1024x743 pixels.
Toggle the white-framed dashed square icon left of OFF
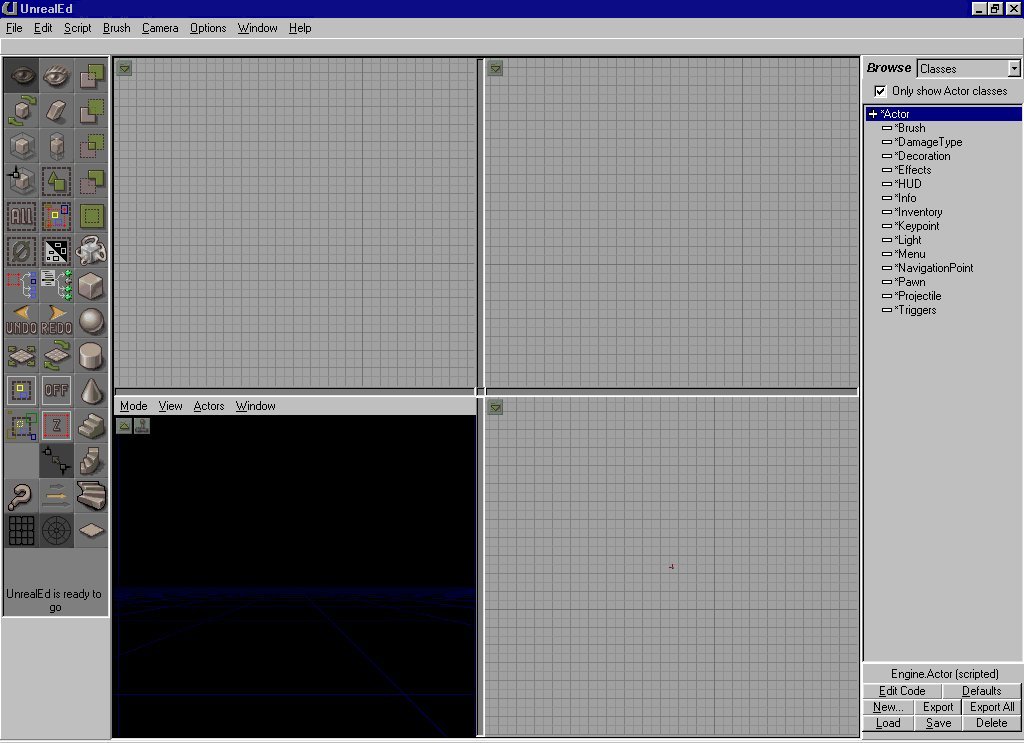point(22,392)
